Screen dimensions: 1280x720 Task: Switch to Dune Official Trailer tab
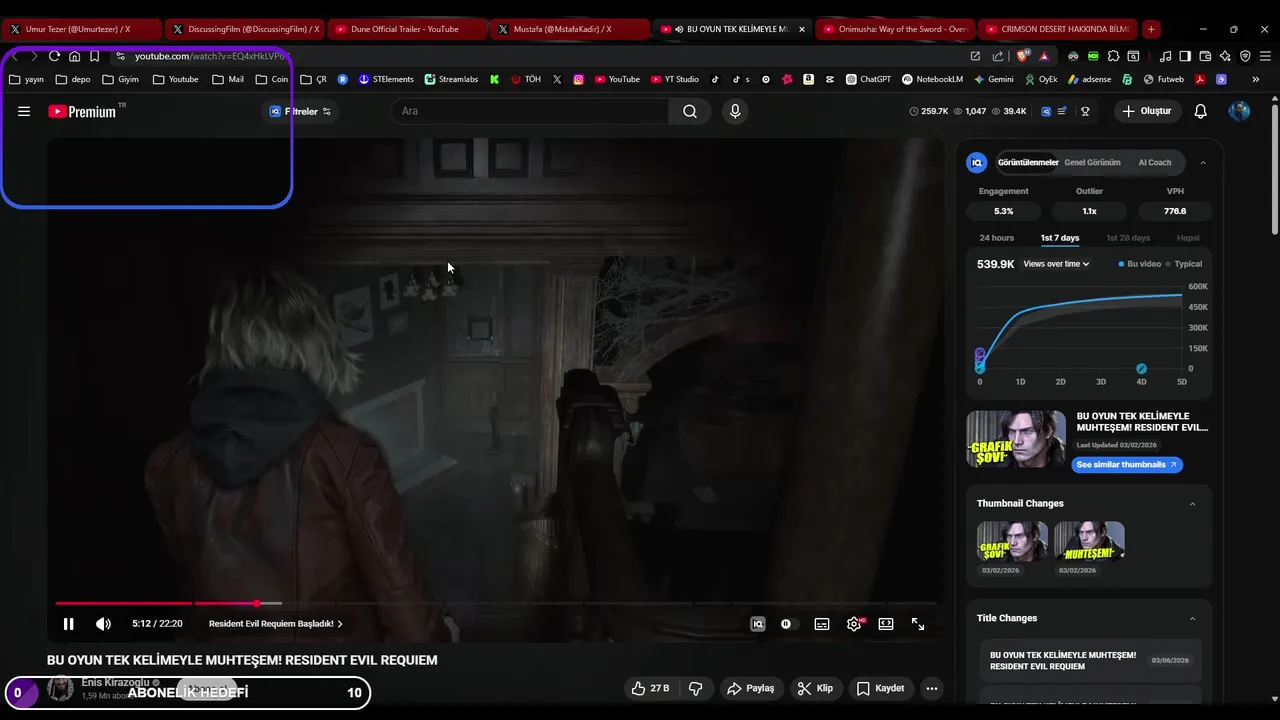tap(407, 29)
